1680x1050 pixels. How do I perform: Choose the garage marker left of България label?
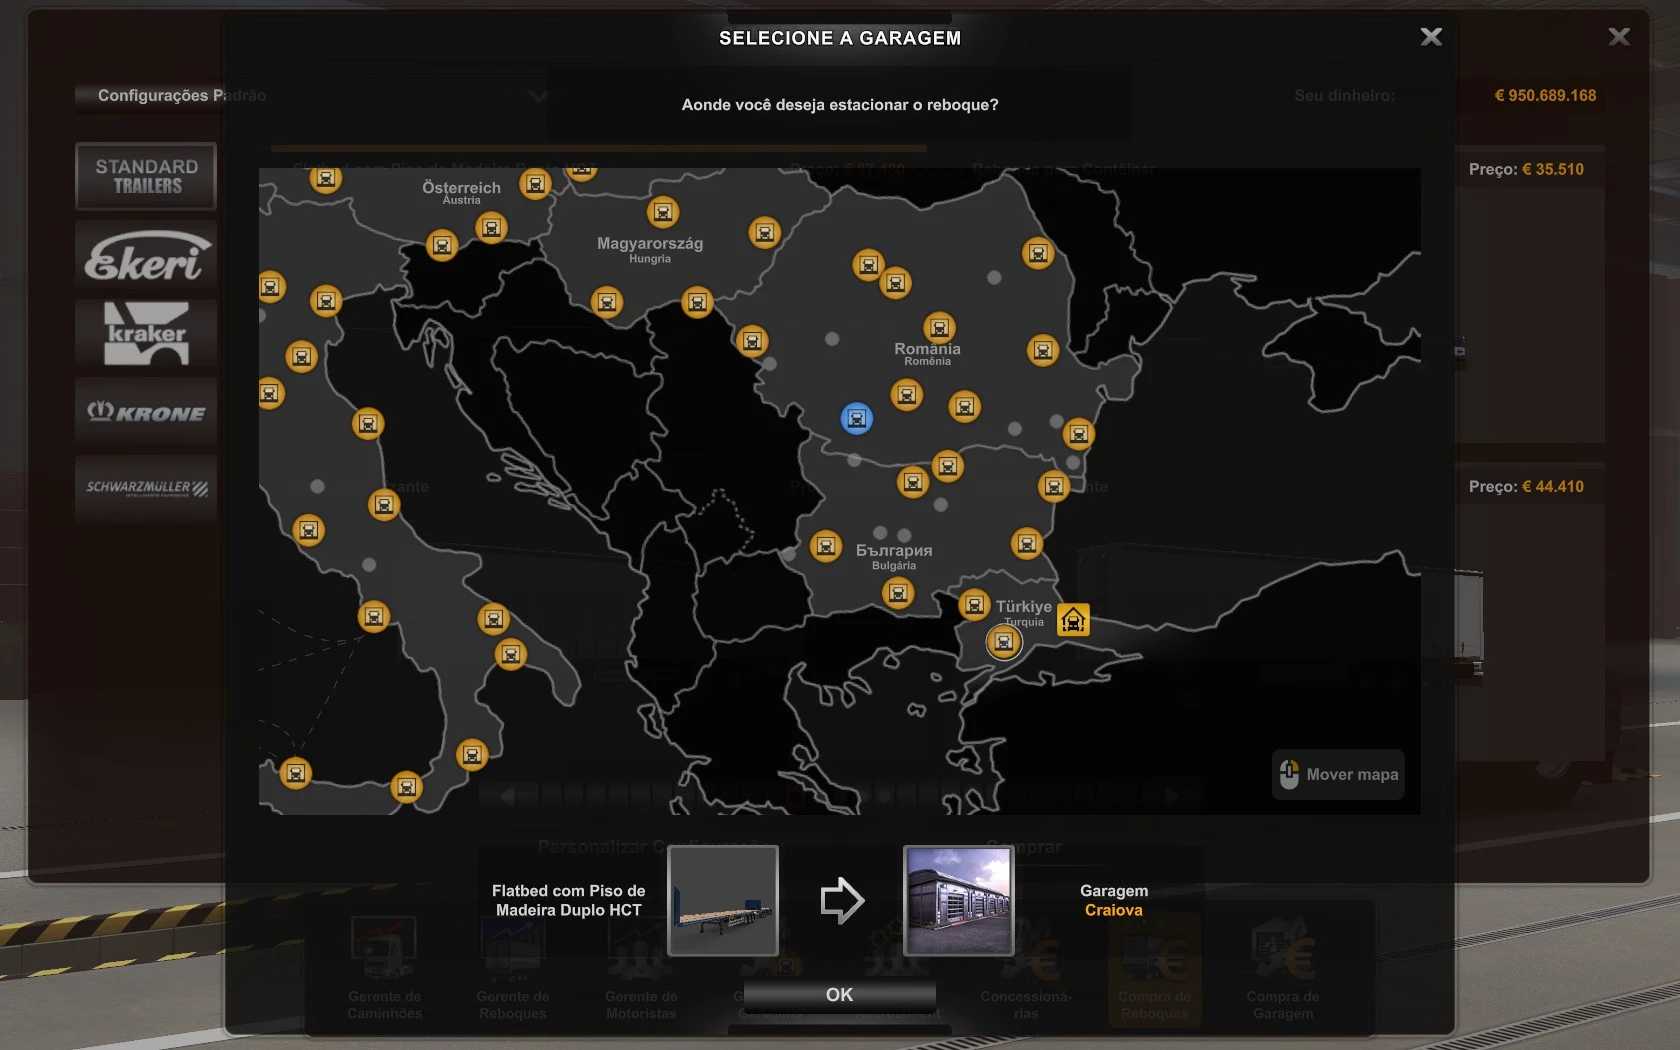pos(825,546)
